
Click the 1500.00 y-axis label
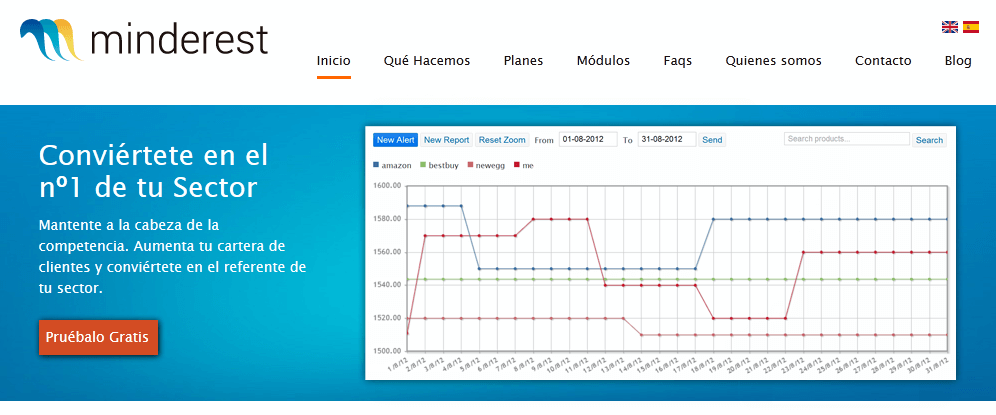tap(386, 351)
